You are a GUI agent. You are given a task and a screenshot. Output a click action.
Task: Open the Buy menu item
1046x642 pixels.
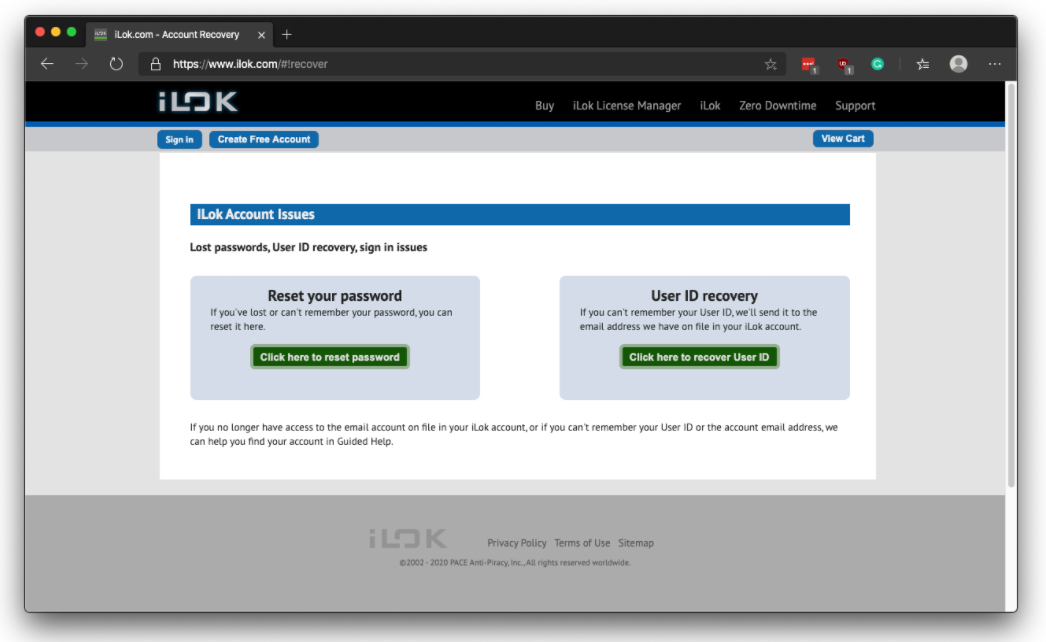544,106
